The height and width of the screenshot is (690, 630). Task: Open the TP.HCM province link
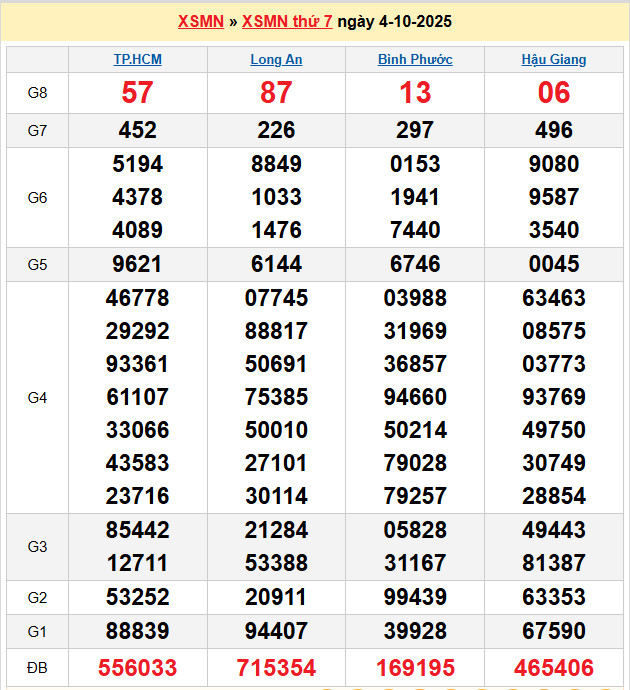click(137, 59)
